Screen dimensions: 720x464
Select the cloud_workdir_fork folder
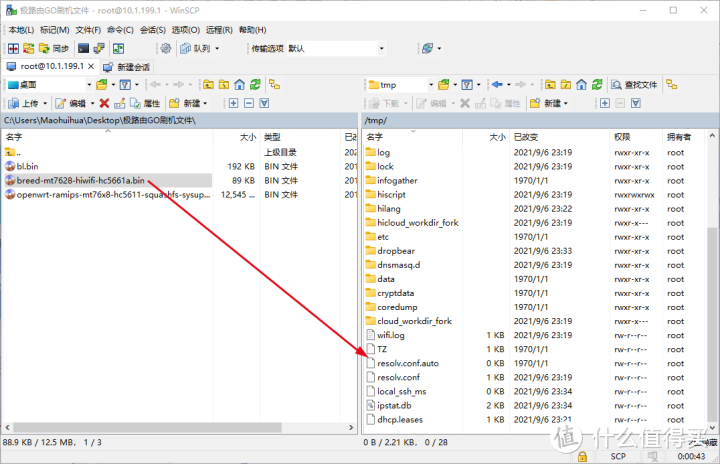414,321
